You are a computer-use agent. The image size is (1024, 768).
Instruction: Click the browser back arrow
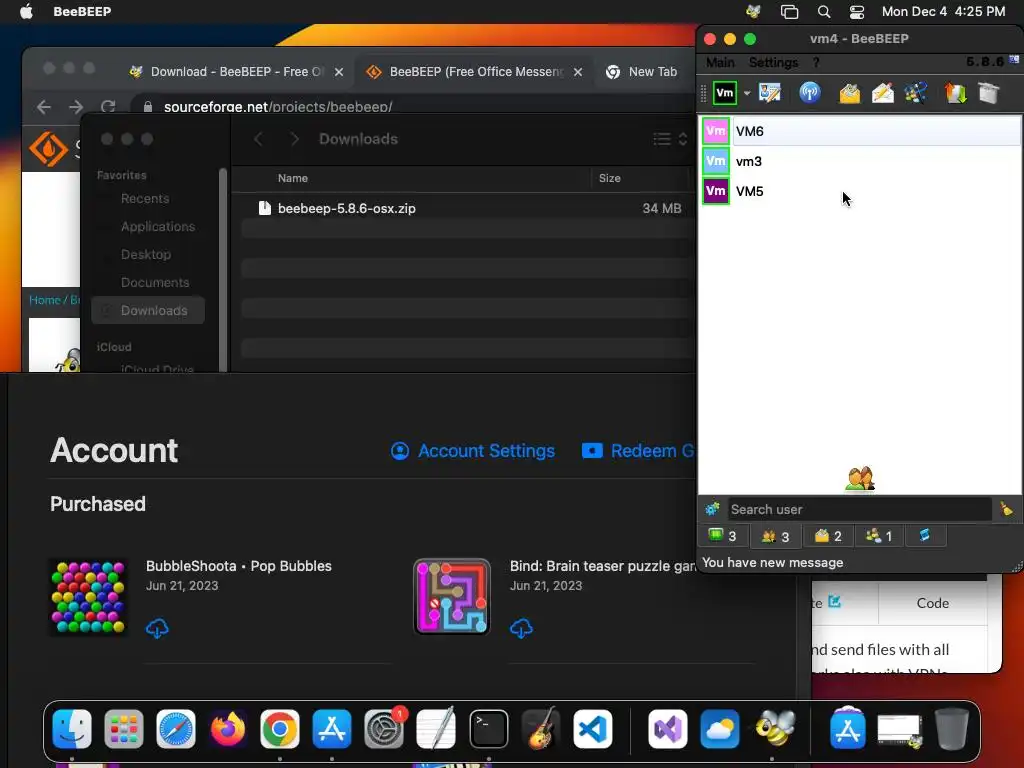tap(44, 107)
